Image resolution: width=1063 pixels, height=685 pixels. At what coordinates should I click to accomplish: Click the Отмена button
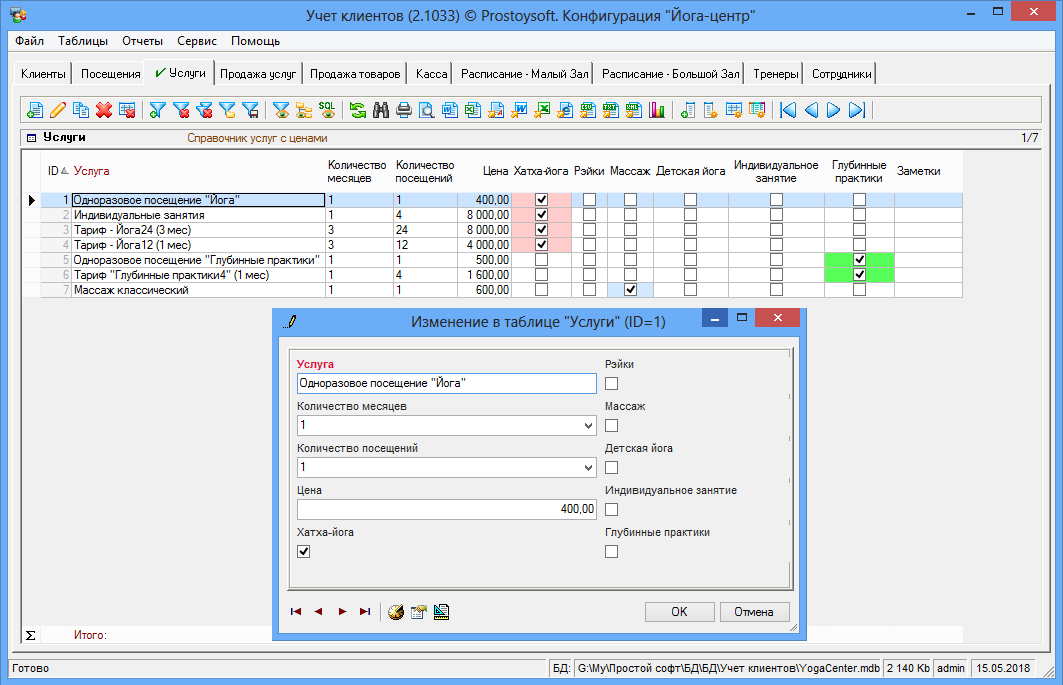point(754,612)
